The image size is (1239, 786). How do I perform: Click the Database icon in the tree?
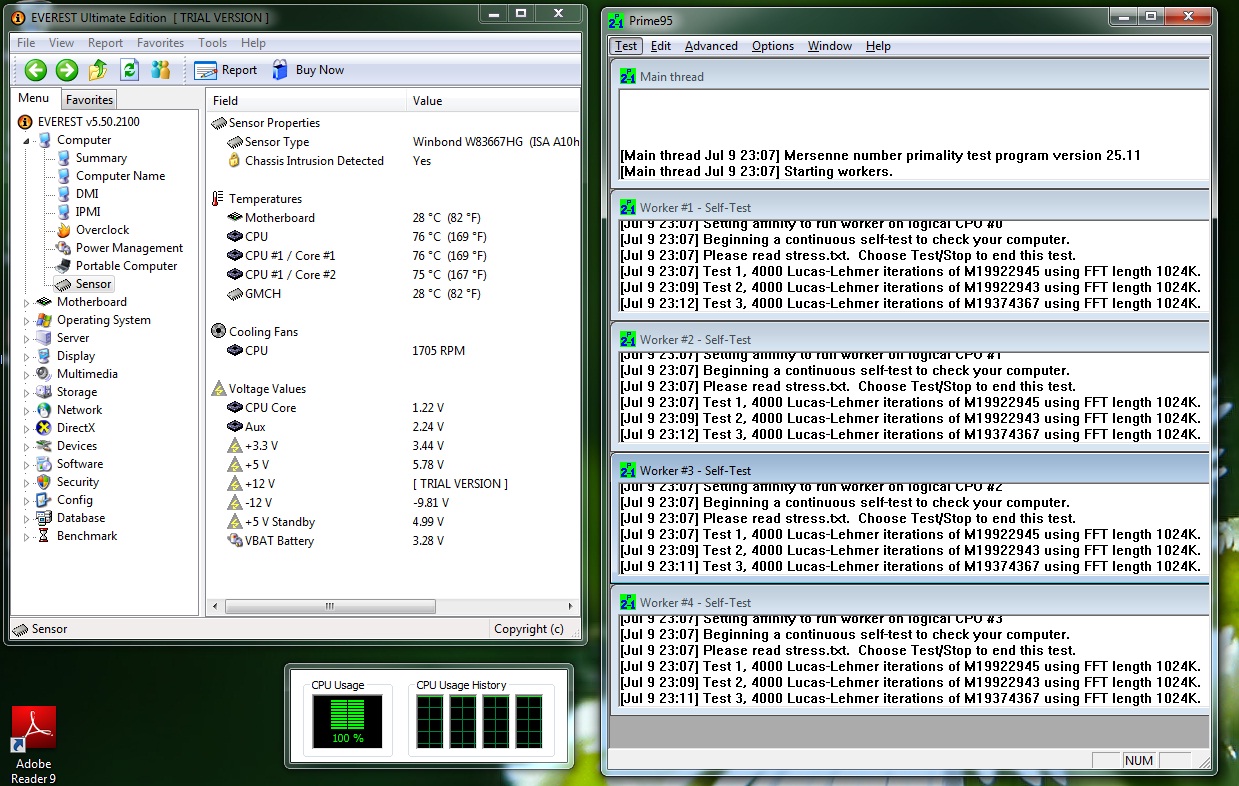click(44, 518)
